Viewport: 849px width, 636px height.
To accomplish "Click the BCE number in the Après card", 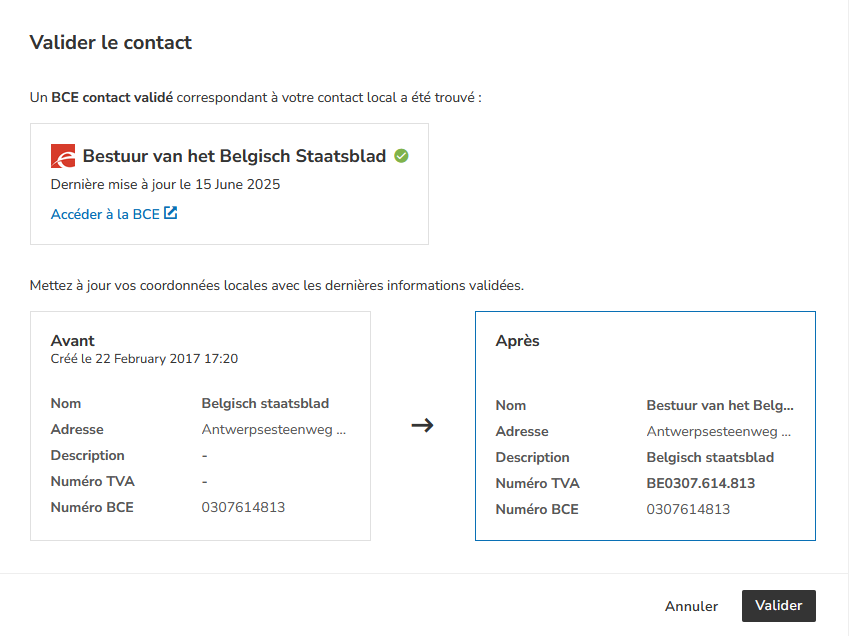I will (688, 510).
